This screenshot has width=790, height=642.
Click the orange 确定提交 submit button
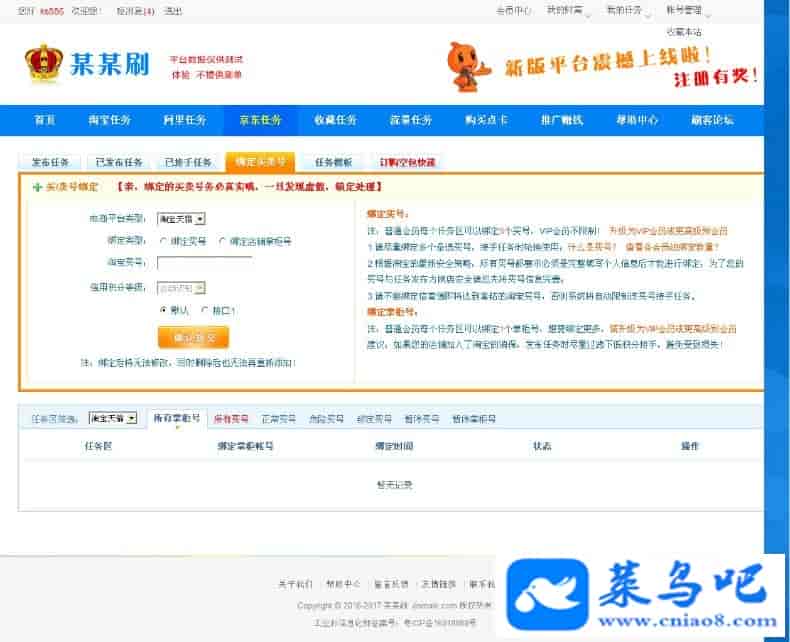(193, 338)
